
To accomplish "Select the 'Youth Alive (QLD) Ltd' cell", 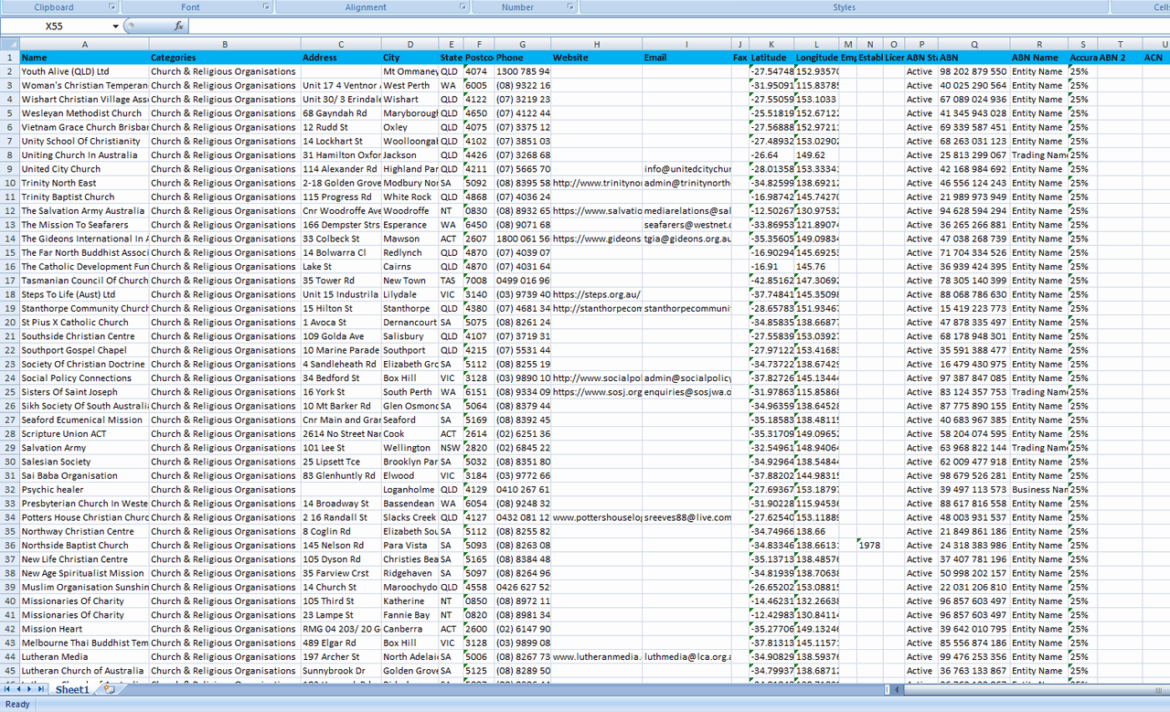I will [x=84, y=72].
